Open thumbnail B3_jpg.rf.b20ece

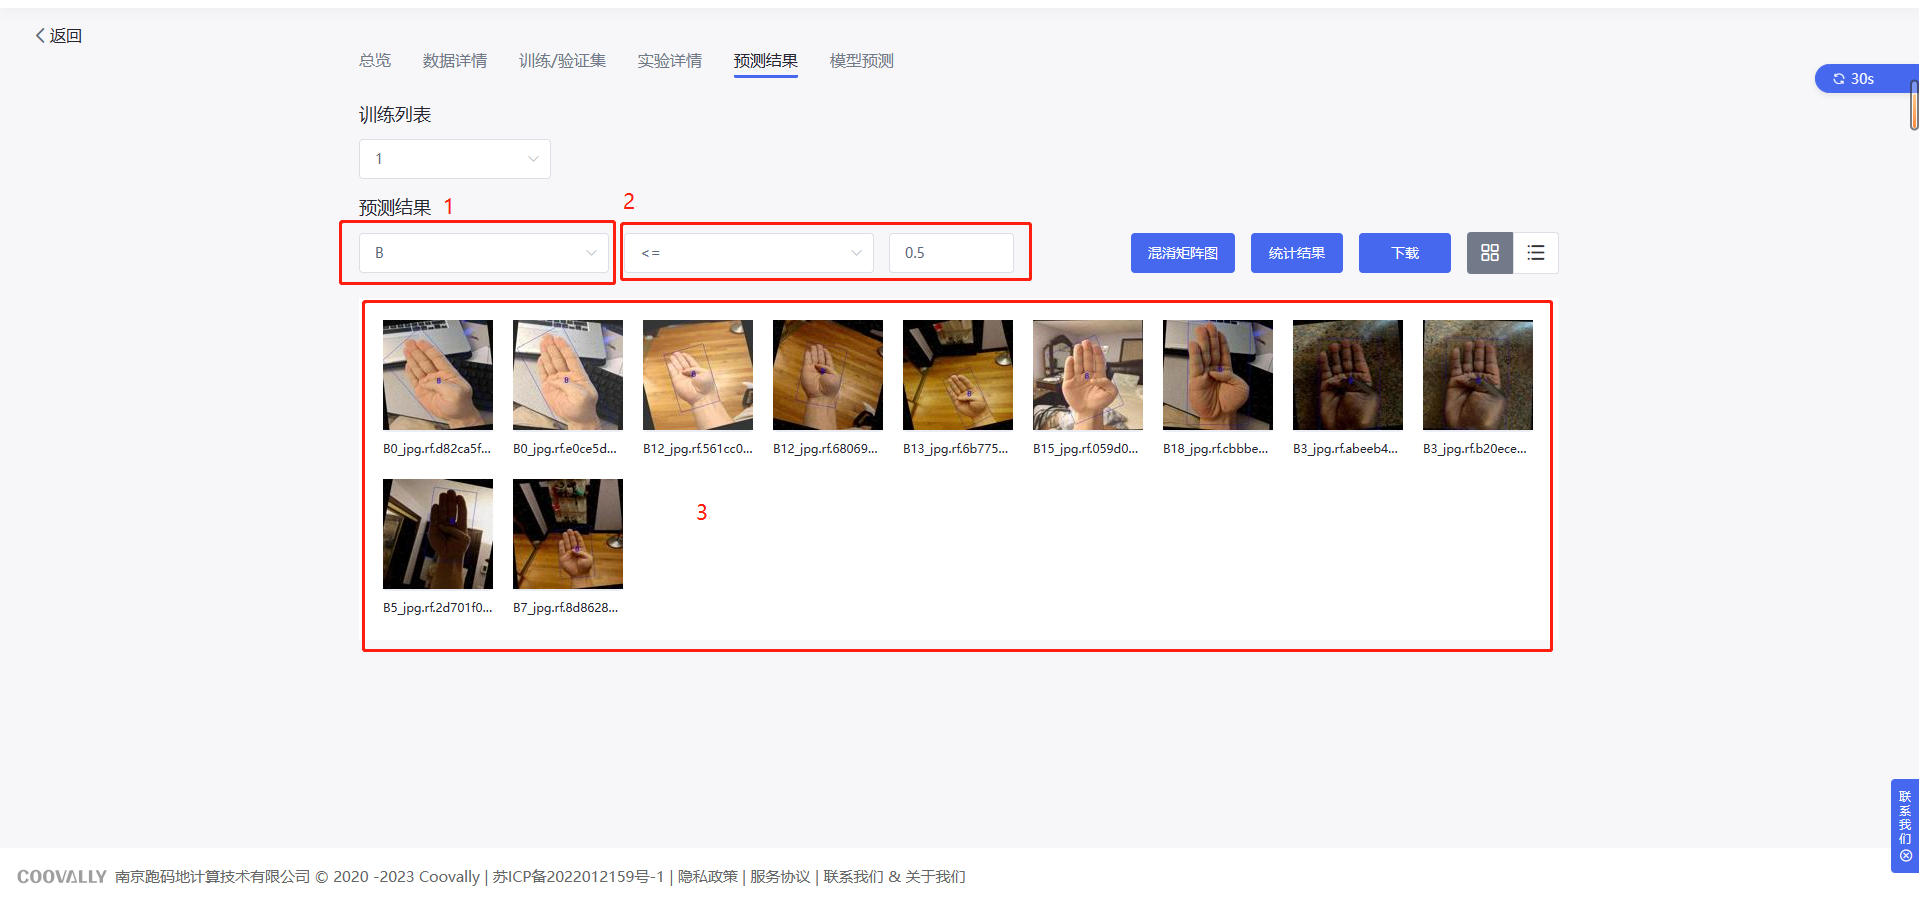click(x=1478, y=375)
